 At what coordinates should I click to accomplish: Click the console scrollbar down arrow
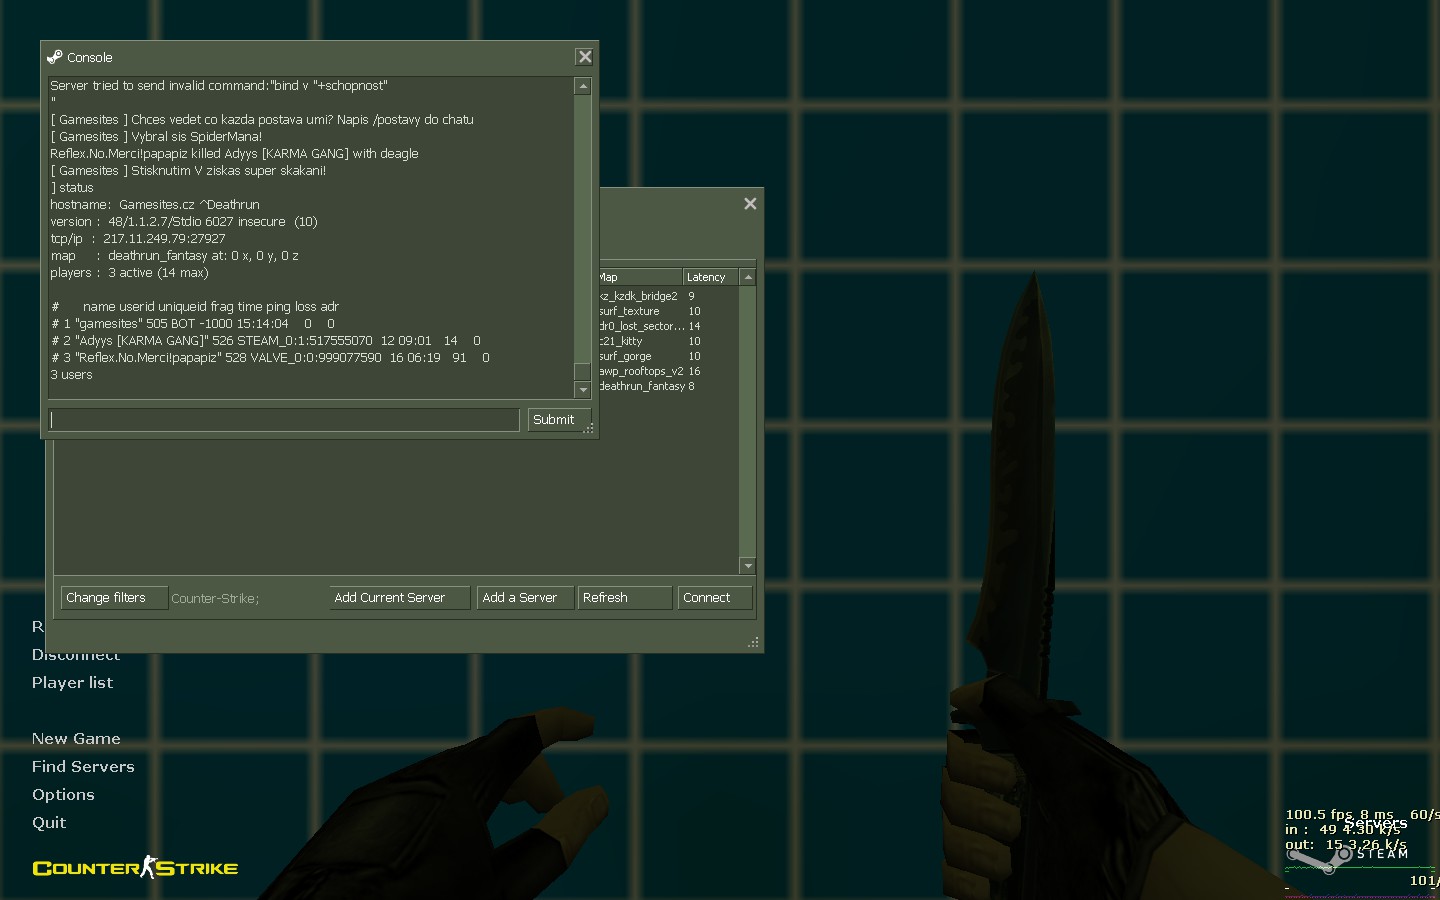click(583, 390)
